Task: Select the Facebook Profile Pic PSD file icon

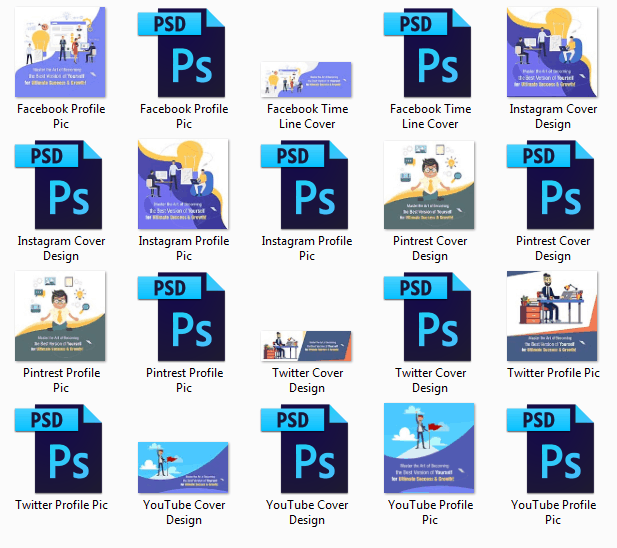Action: coord(184,52)
